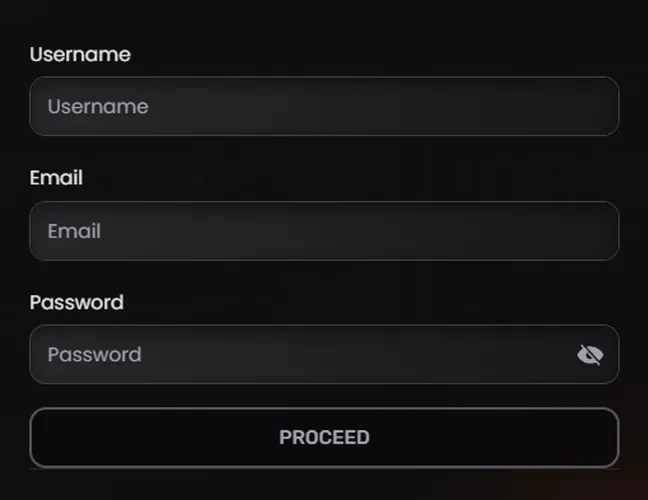Image resolution: width=648 pixels, height=500 pixels.
Task: Click the Username label above the field
Action: pos(80,54)
